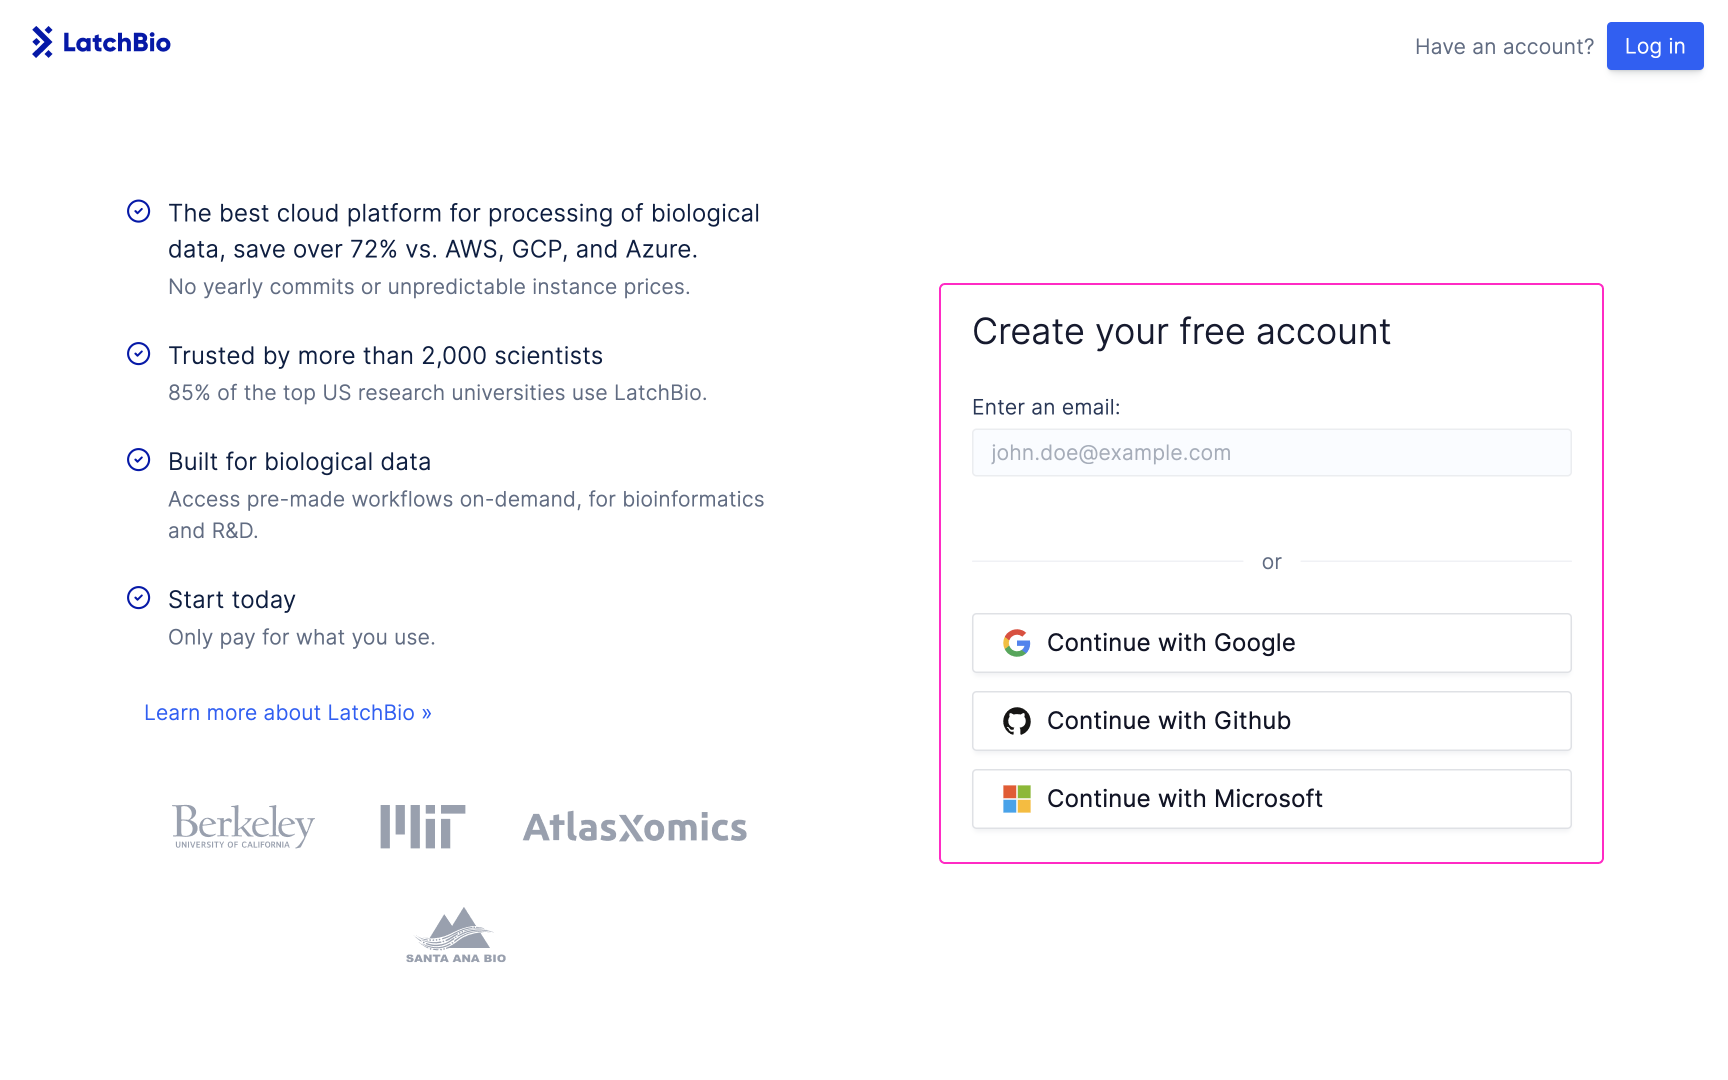The width and height of the screenshot is (1728, 1080).
Task: Click the Microsoft four-square logo
Action: coord(1017,799)
